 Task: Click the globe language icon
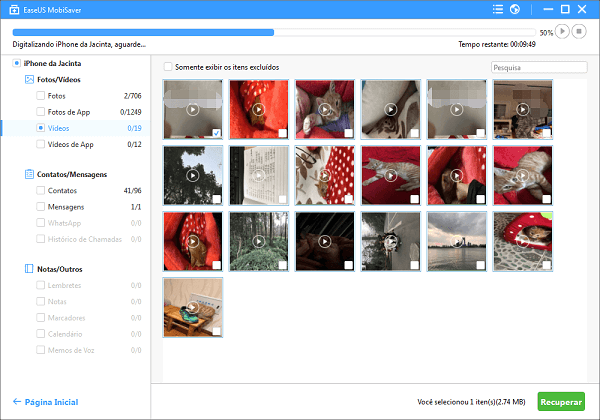[x=514, y=10]
